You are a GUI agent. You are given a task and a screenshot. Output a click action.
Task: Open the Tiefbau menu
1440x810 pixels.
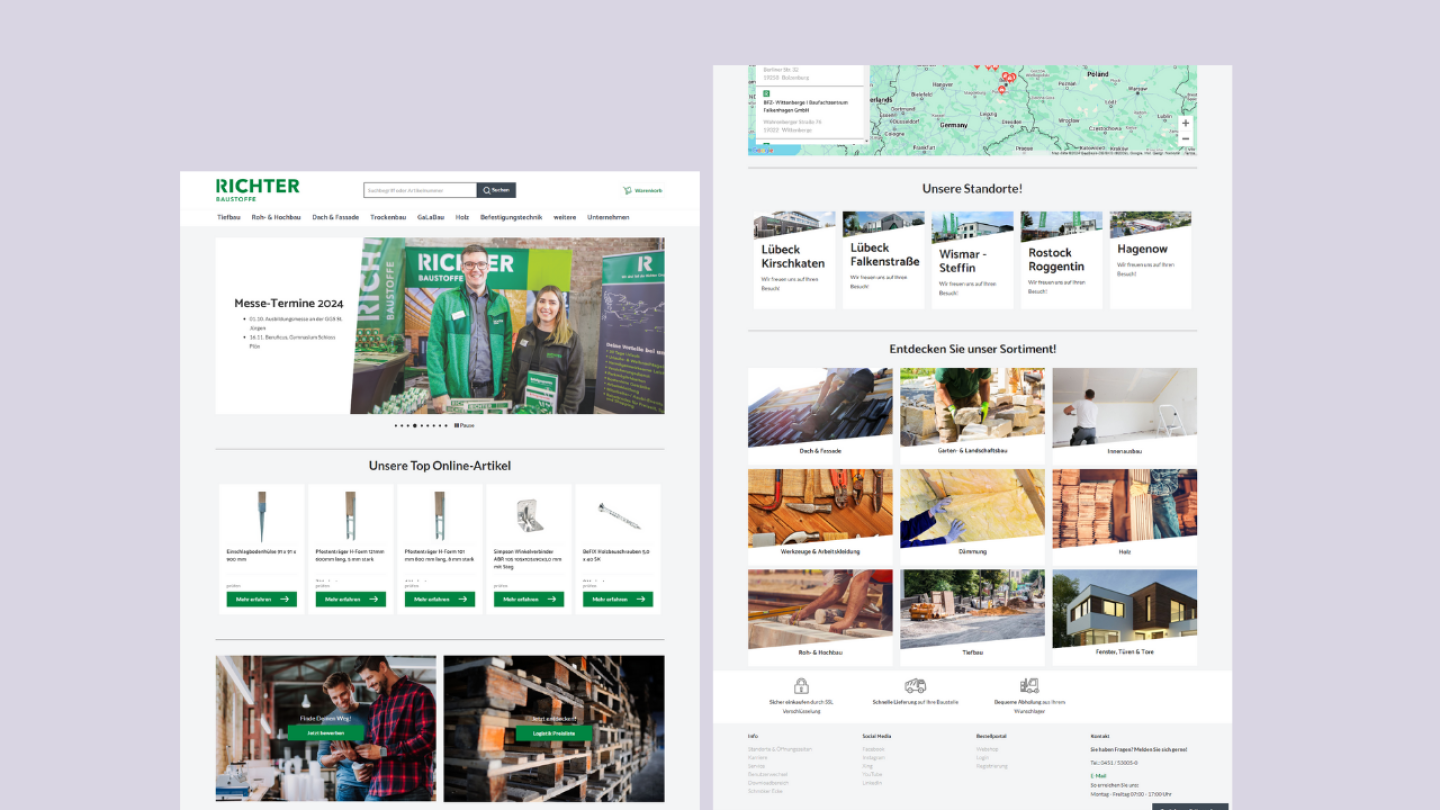[229, 217]
